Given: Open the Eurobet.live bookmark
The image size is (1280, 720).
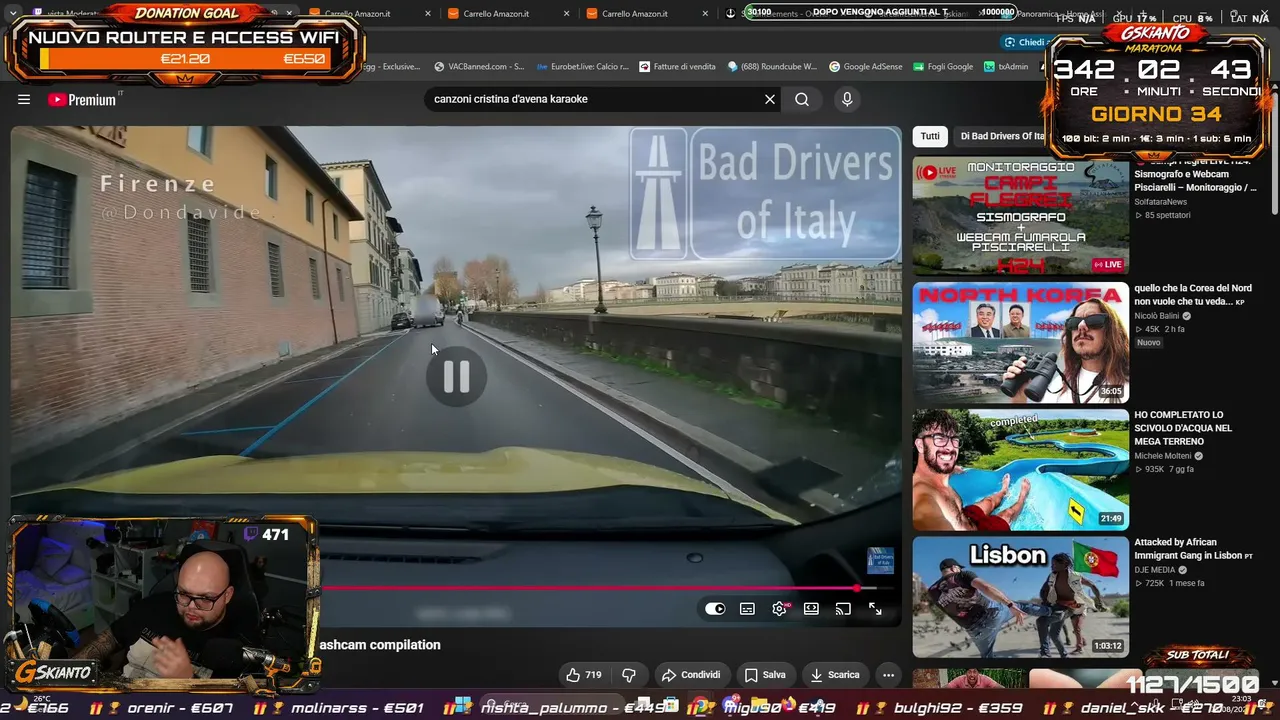Looking at the screenshot, I should [x=582, y=67].
